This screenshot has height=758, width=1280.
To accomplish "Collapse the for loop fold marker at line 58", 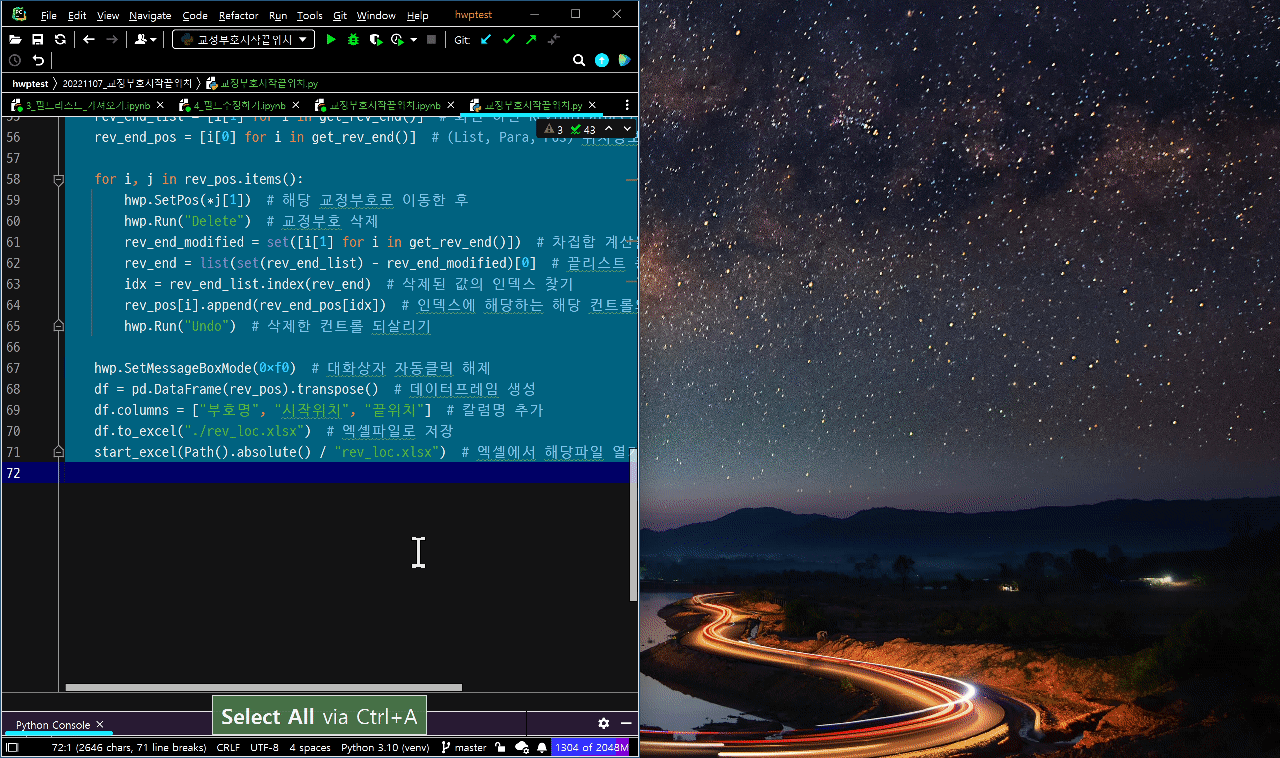I will pyautogui.click(x=58, y=180).
